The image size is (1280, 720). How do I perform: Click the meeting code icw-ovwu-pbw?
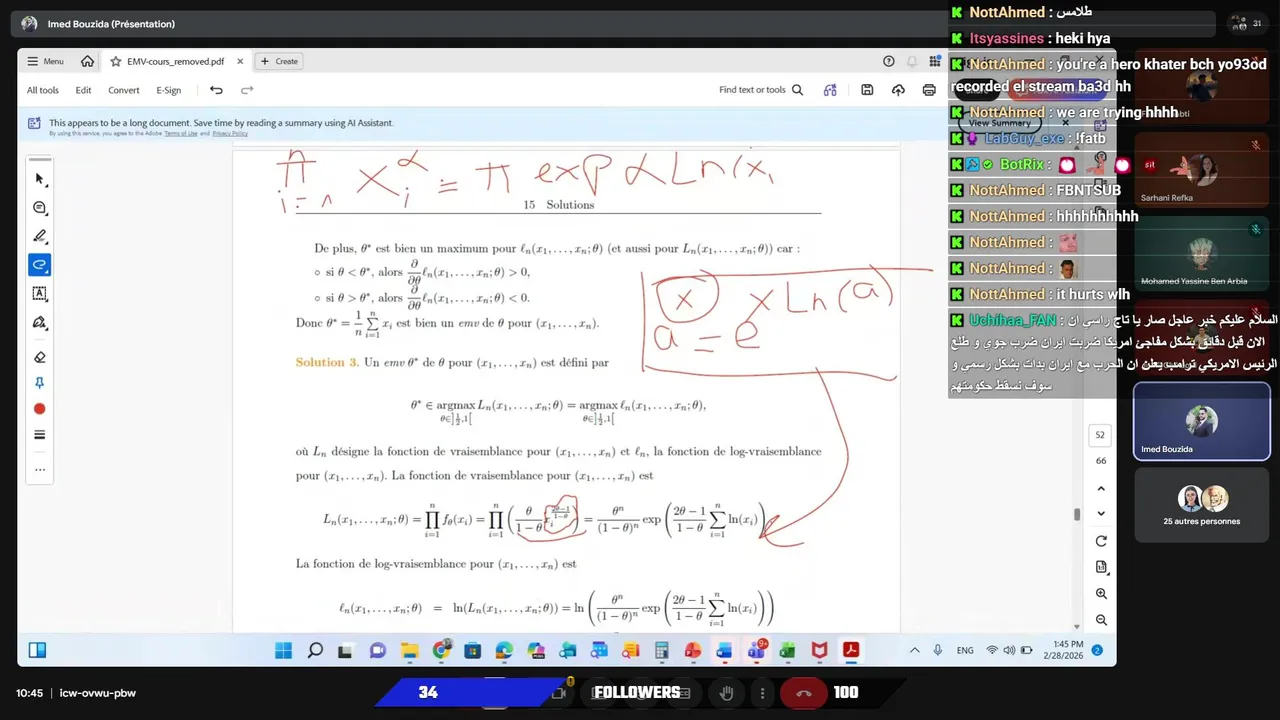98,693
